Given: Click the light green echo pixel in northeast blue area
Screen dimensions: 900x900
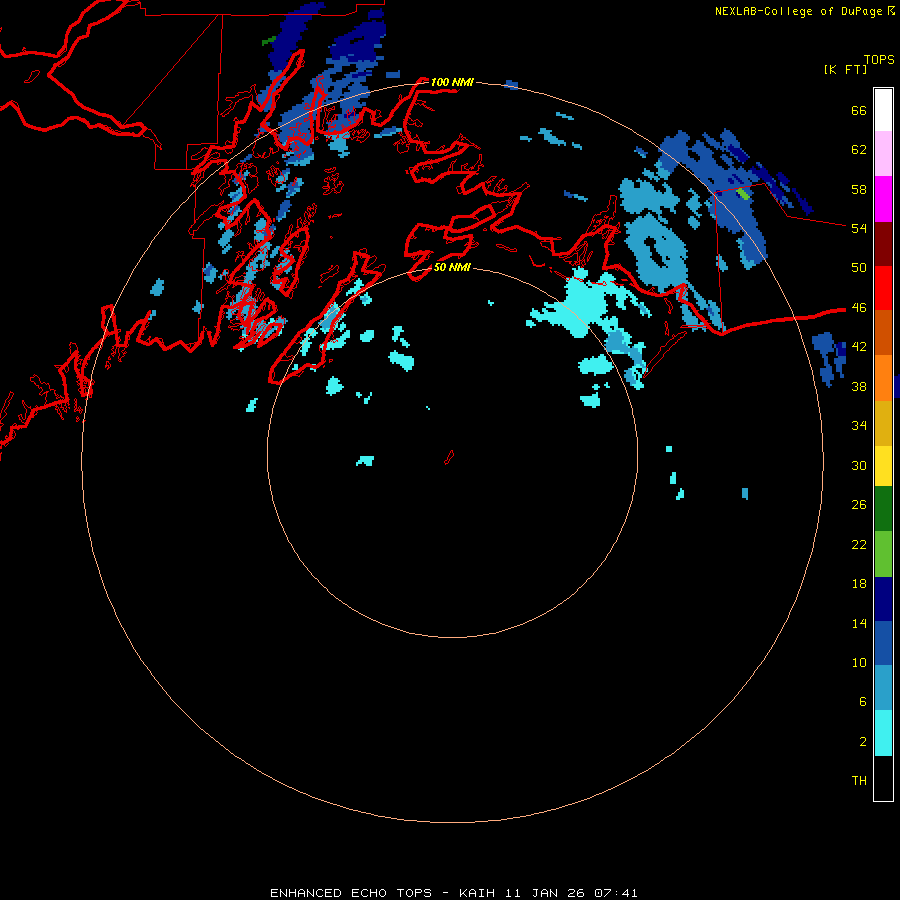Looking at the screenshot, I should click(743, 193).
